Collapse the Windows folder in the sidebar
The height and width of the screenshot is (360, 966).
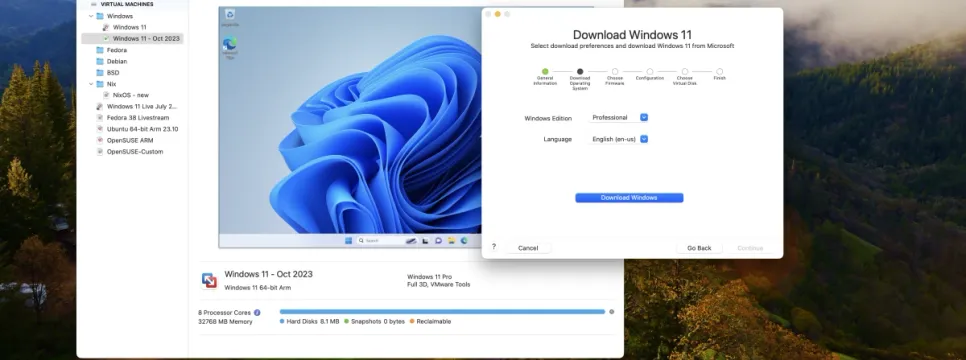pyautogui.click(x=91, y=16)
